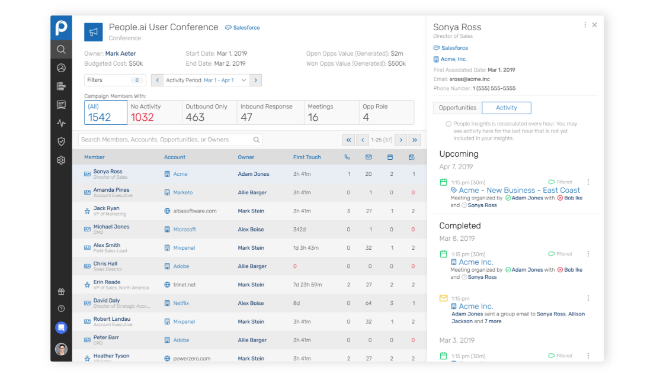Jump to first page of members
The width and height of the screenshot is (660, 377).
coord(349,140)
